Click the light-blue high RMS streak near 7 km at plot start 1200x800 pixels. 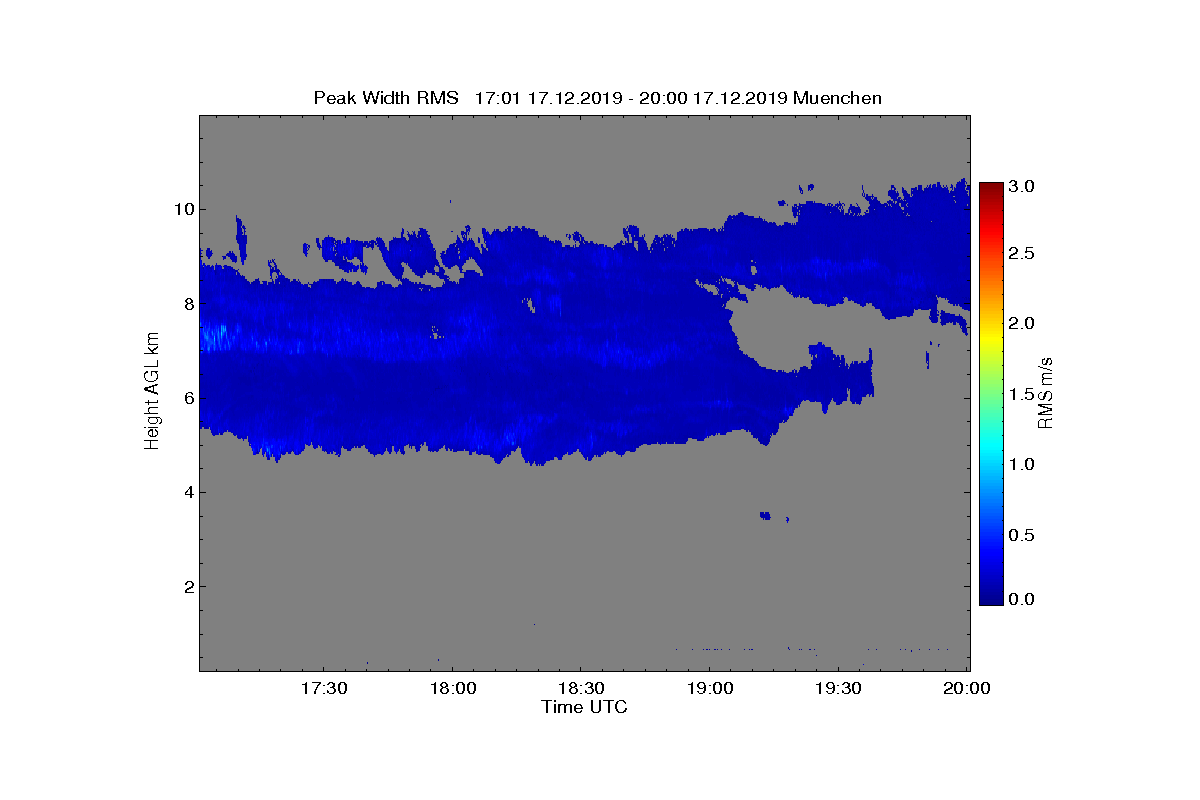click(216, 336)
